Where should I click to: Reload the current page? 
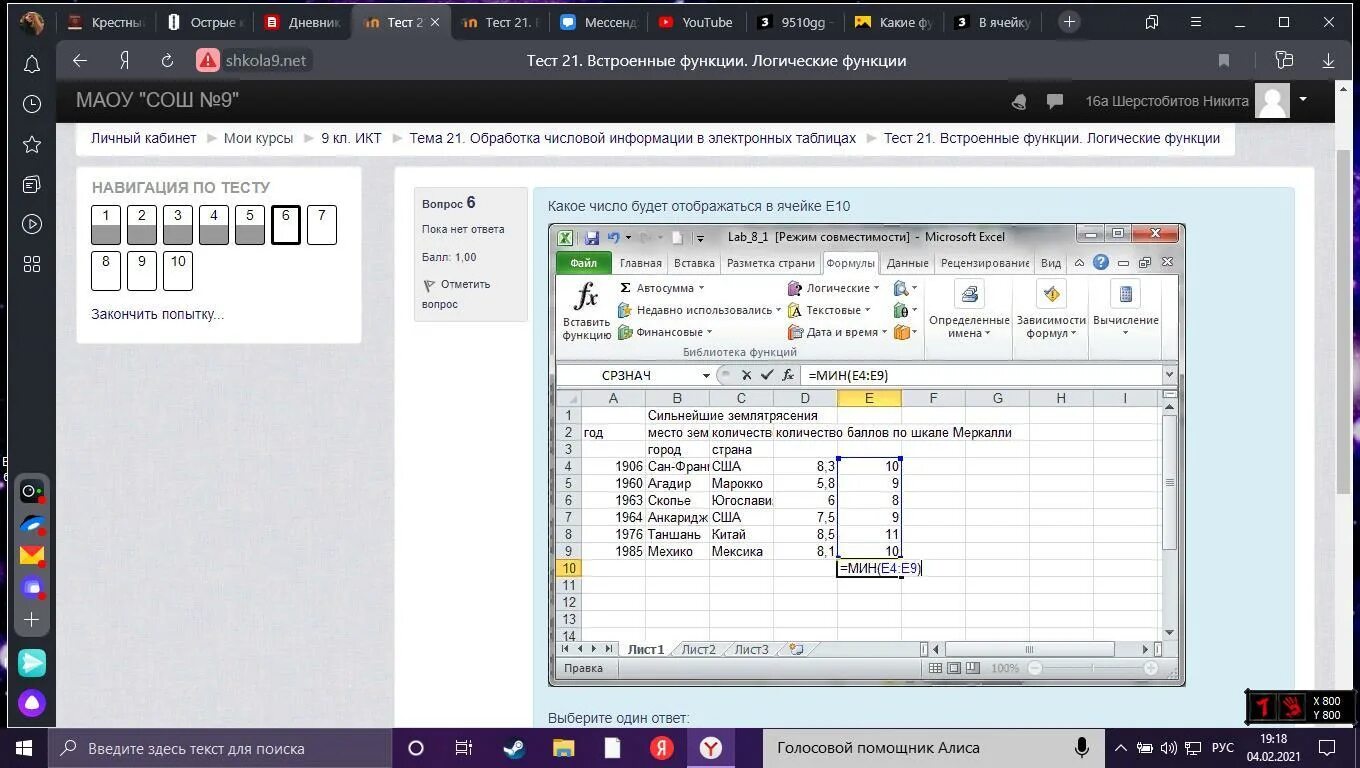[x=167, y=61]
